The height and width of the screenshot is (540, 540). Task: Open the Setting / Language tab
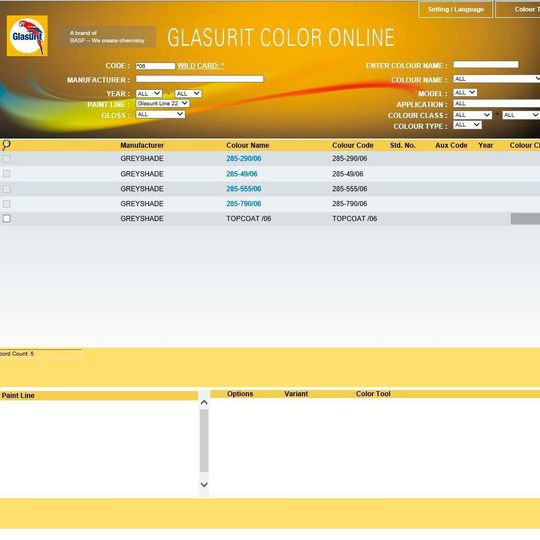point(456,9)
